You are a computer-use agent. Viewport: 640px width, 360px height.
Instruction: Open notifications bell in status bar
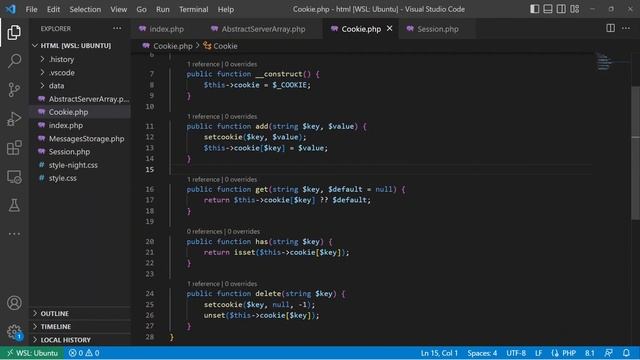coord(626,353)
